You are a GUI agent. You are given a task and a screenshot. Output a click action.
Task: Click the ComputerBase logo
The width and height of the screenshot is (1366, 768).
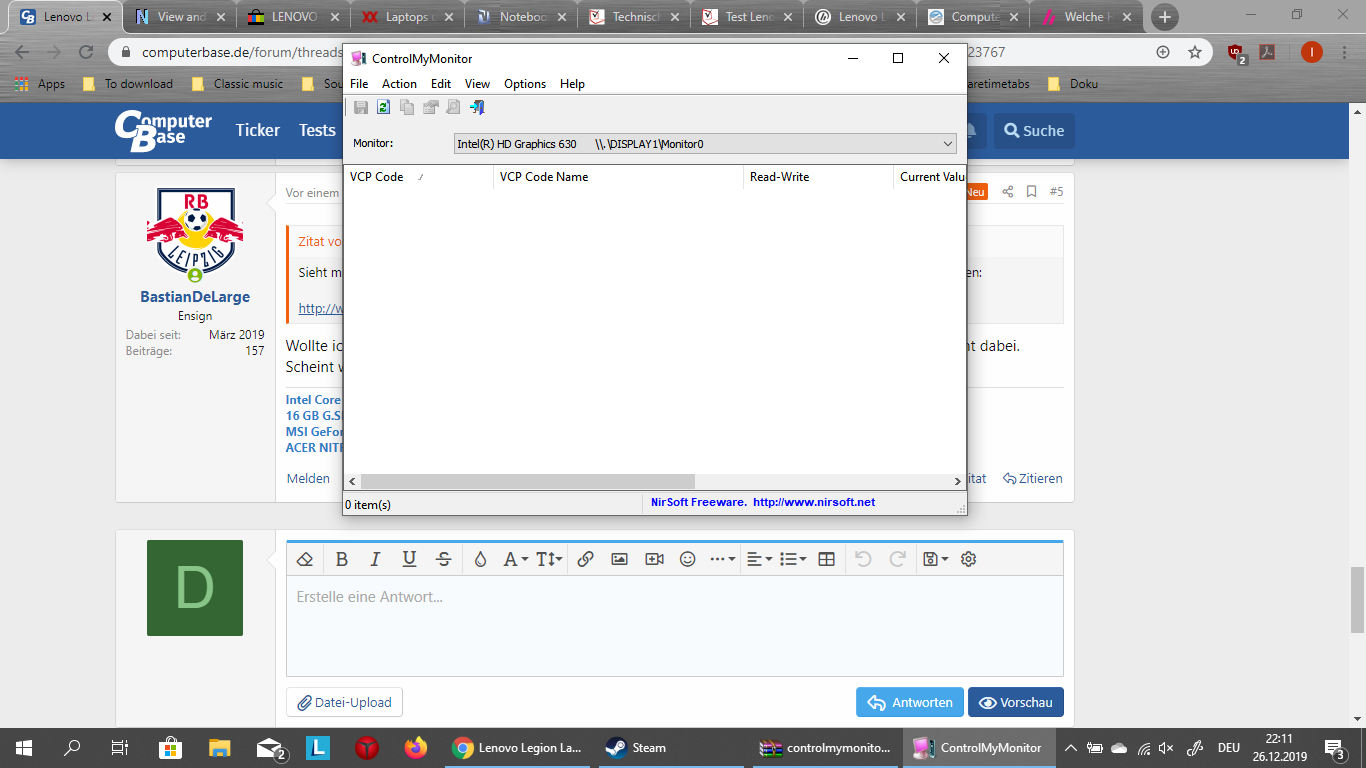pos(163,129)
